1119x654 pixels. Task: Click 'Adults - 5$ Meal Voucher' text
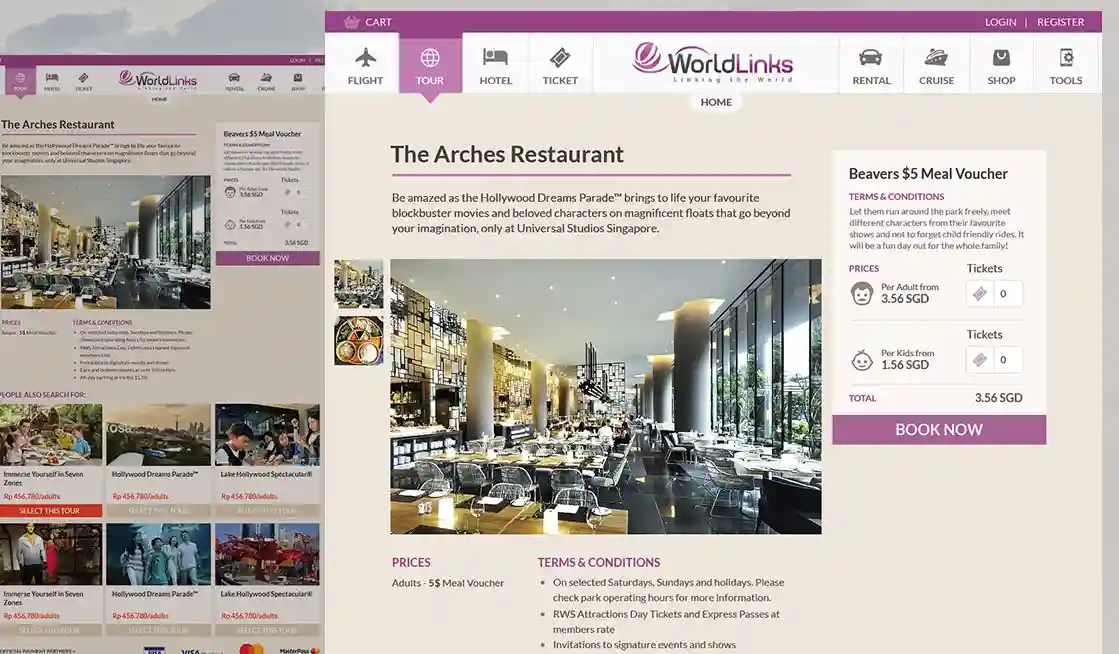[447, 583]
